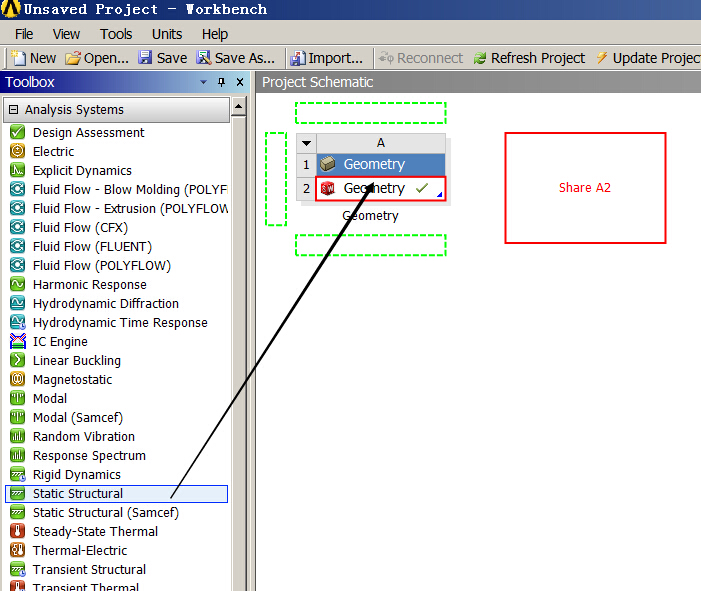
Task: Click the Static Structural icon
Action: point(17,493)
